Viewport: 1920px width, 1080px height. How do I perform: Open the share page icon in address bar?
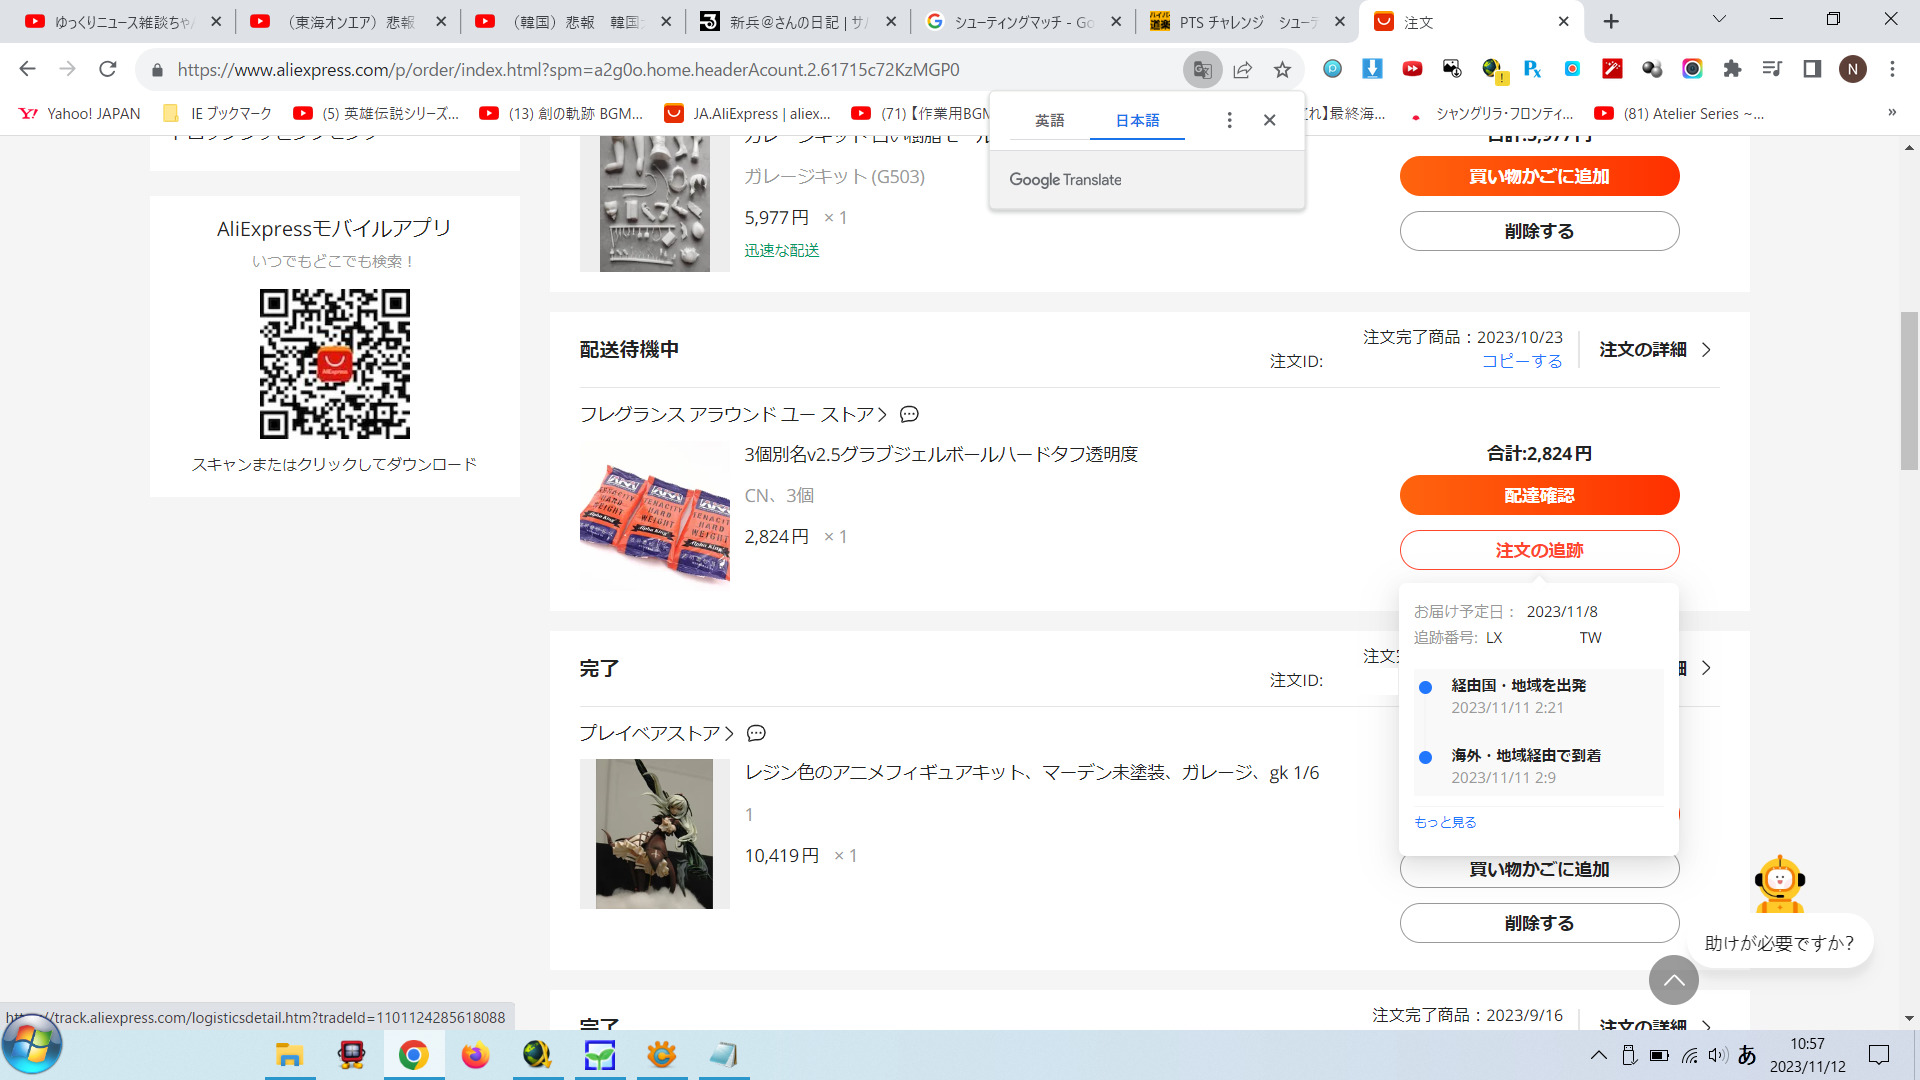1242,70
